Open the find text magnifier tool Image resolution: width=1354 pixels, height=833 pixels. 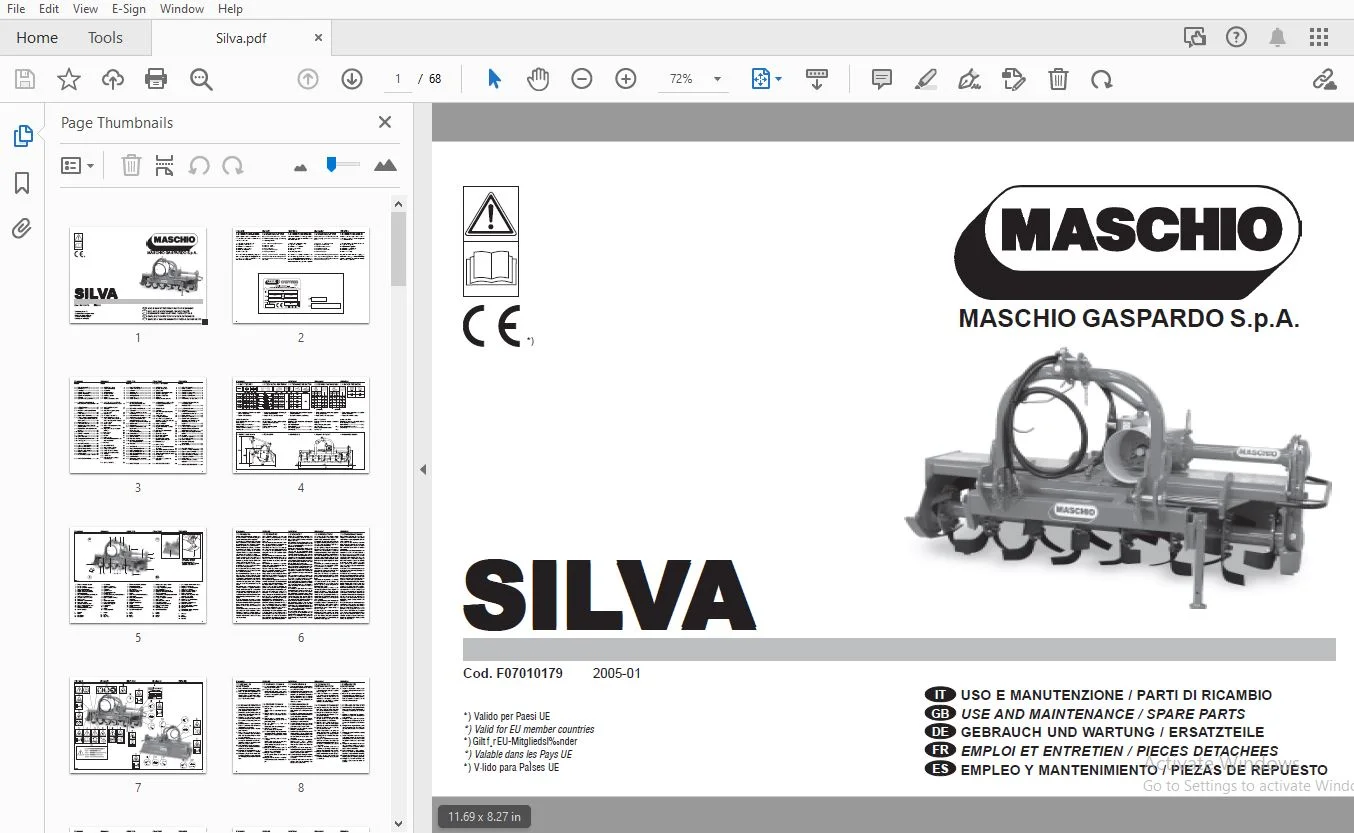pos(201,79)
